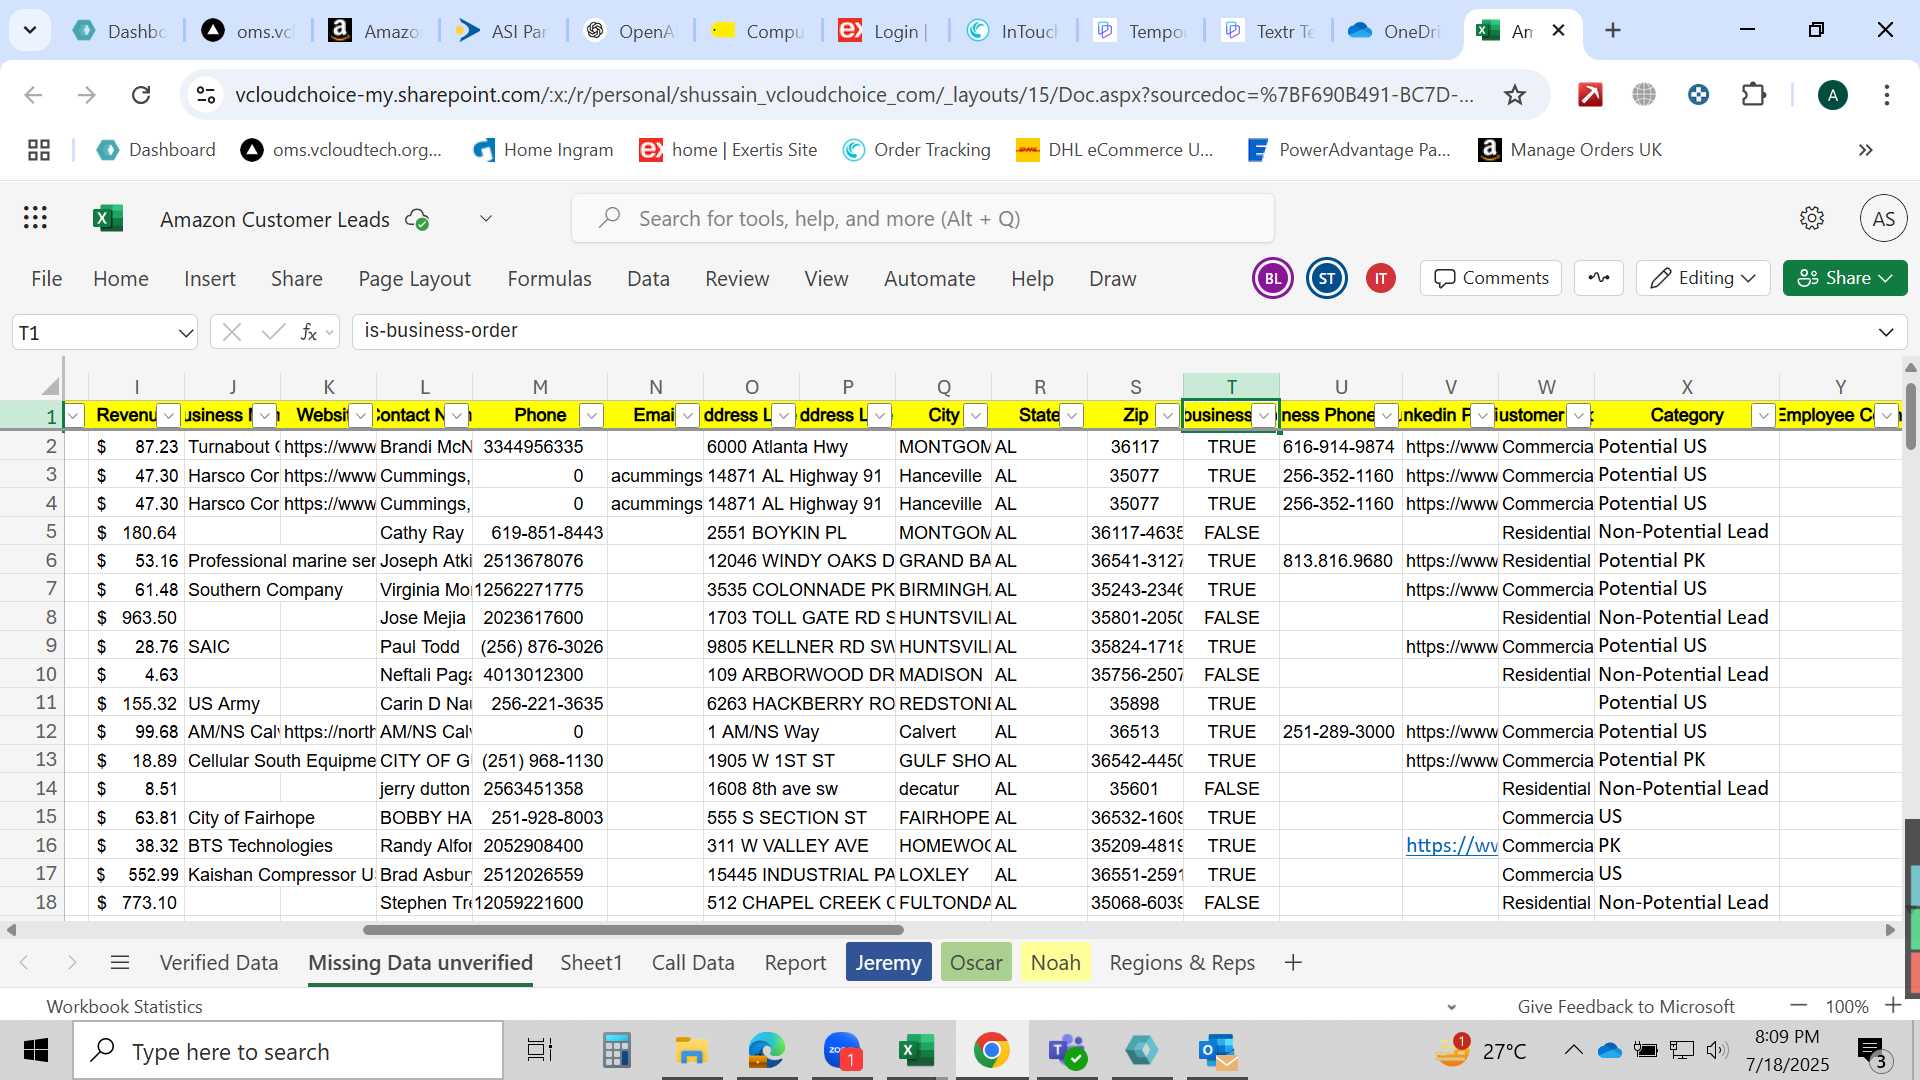Switch to the Verified Data sheet
Image resolution: width=1920 pixels, height=1080 pixels.
pyautogui.click(x=219, y=962)
